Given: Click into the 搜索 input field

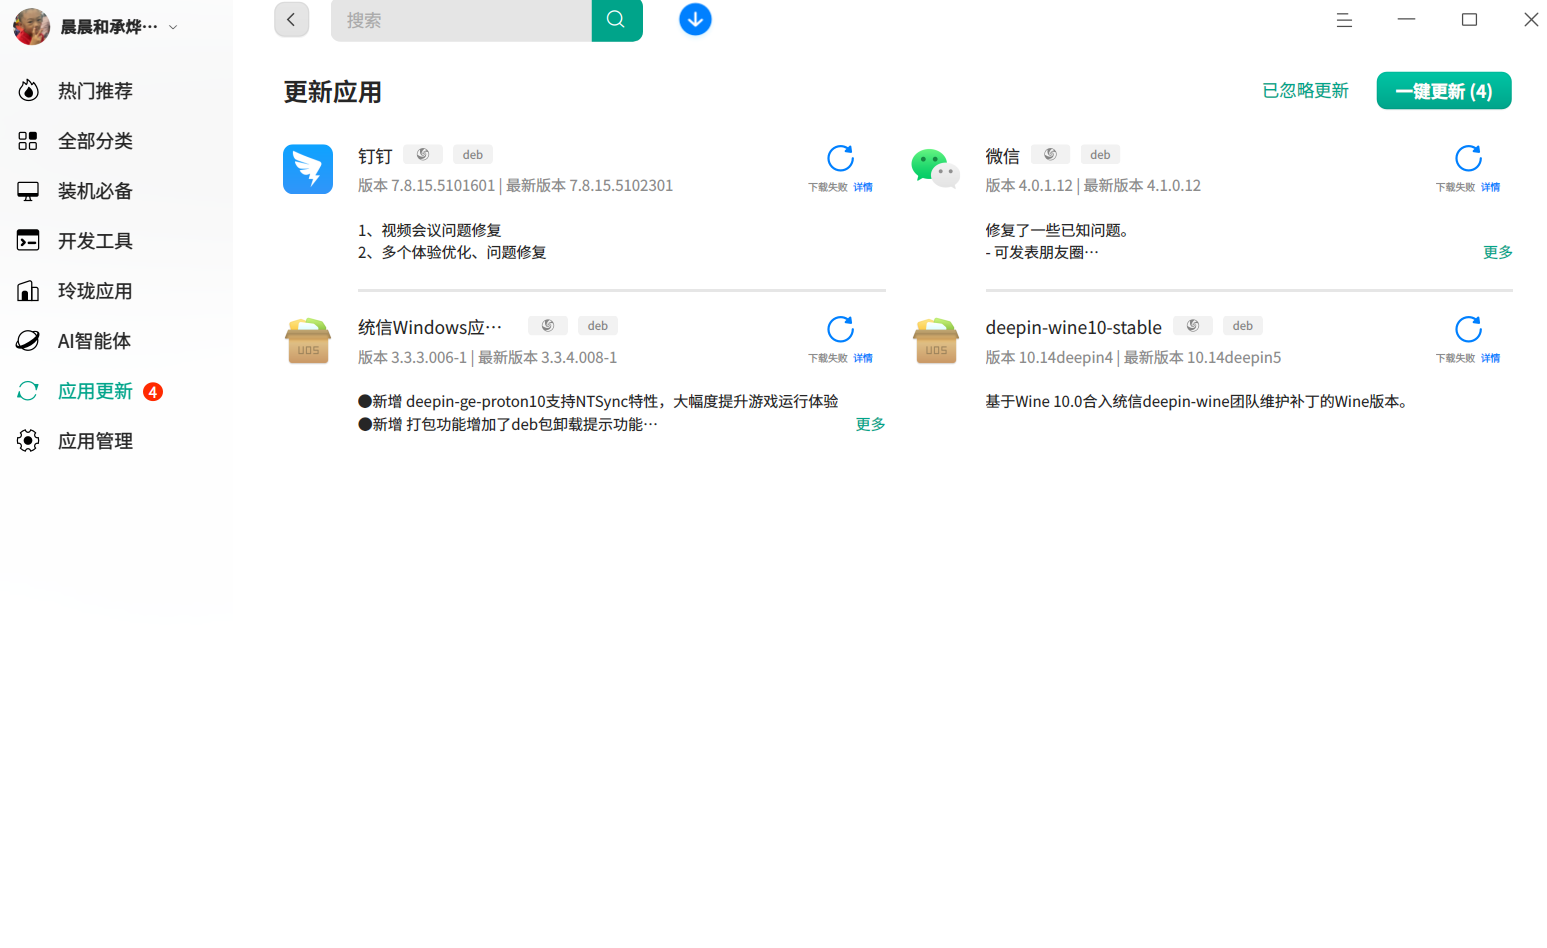Looking at the screenshot, I should [461, 20].
